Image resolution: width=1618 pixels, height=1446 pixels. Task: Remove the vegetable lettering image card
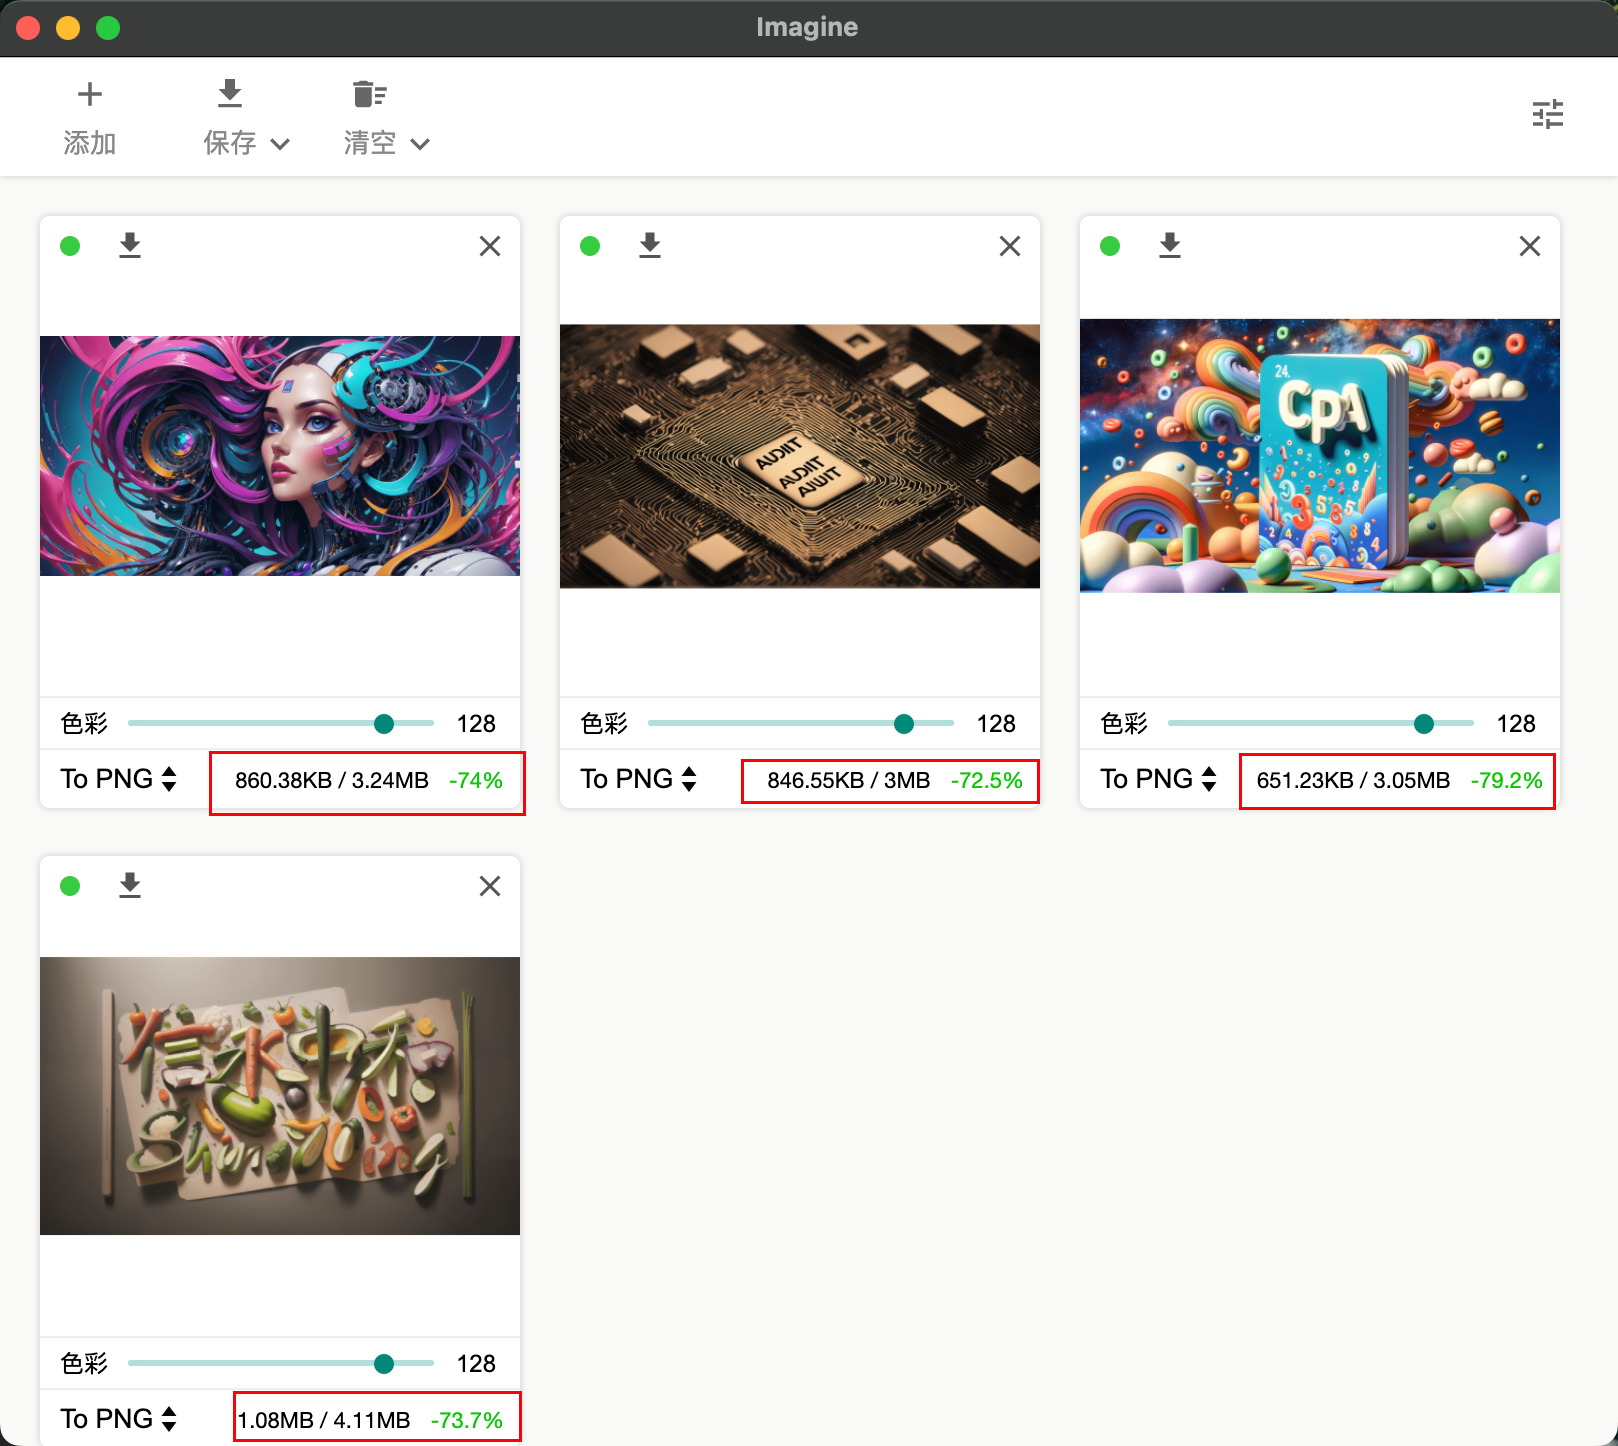click(490, 886)
